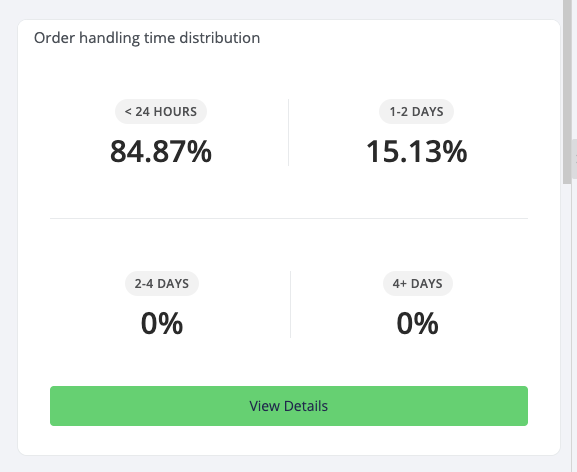Image resolution: width=577 pixels, height=472 pixels.
Task: Click the divider between 2-4 DAYS and 4+ DAYS
Action: (290, 304)
